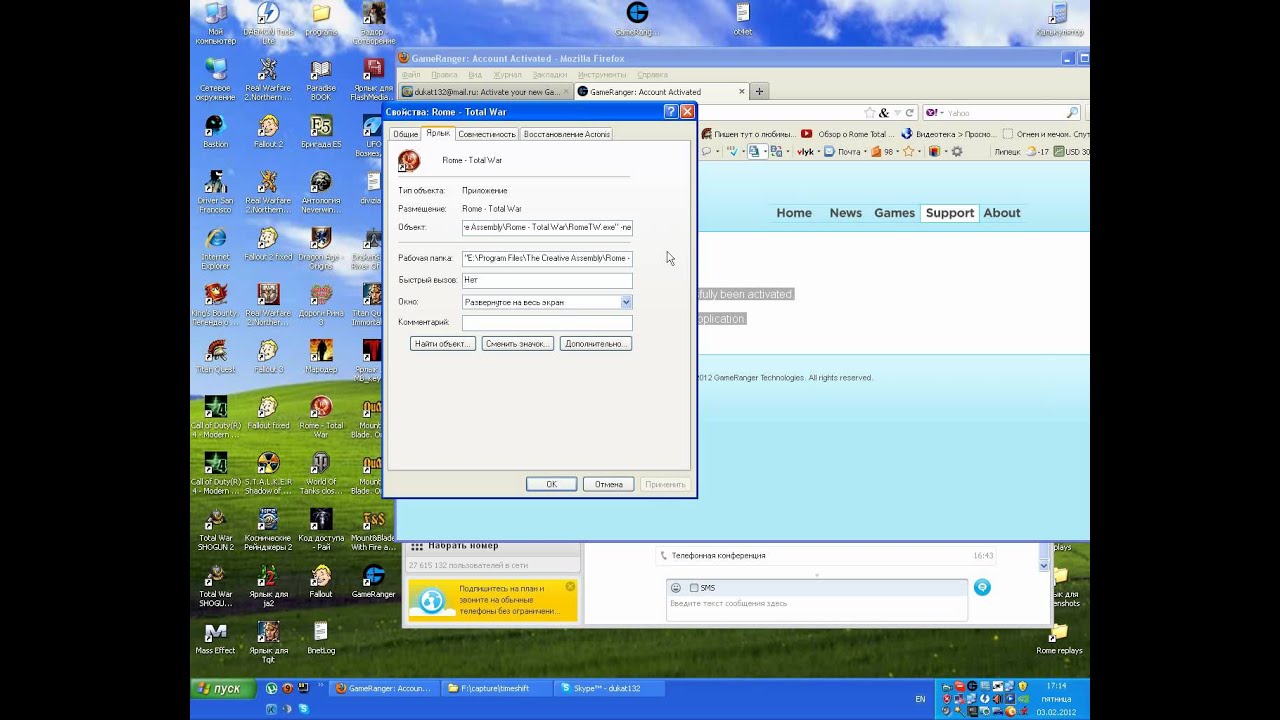This screenshot has width=1280, height=720.
Task: Switch to the Совместимость tab
Action: [487, 134]
